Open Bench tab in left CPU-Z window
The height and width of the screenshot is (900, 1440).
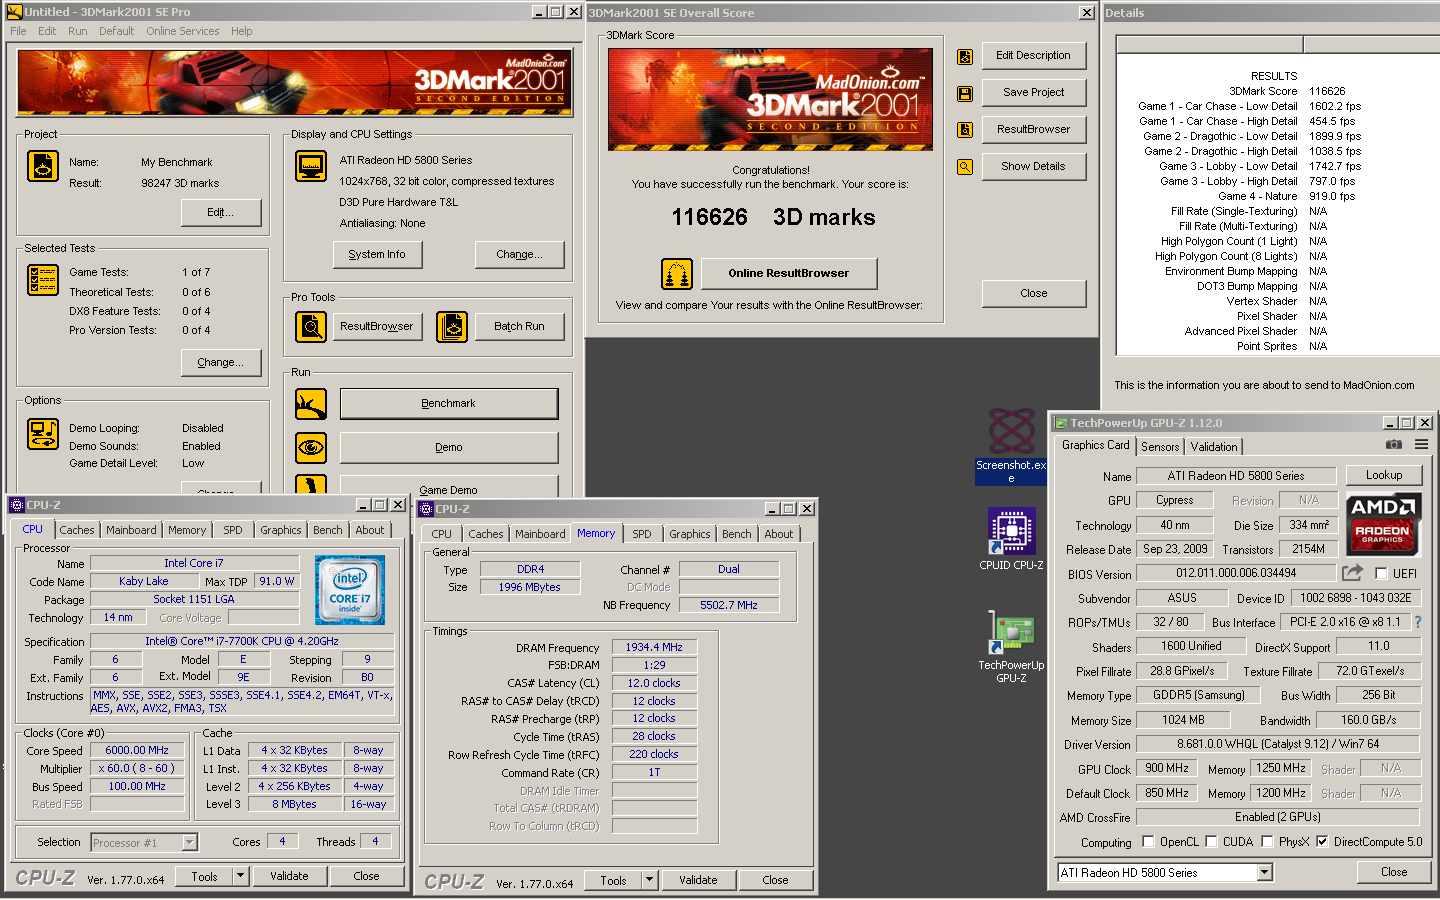pos(328,530)
